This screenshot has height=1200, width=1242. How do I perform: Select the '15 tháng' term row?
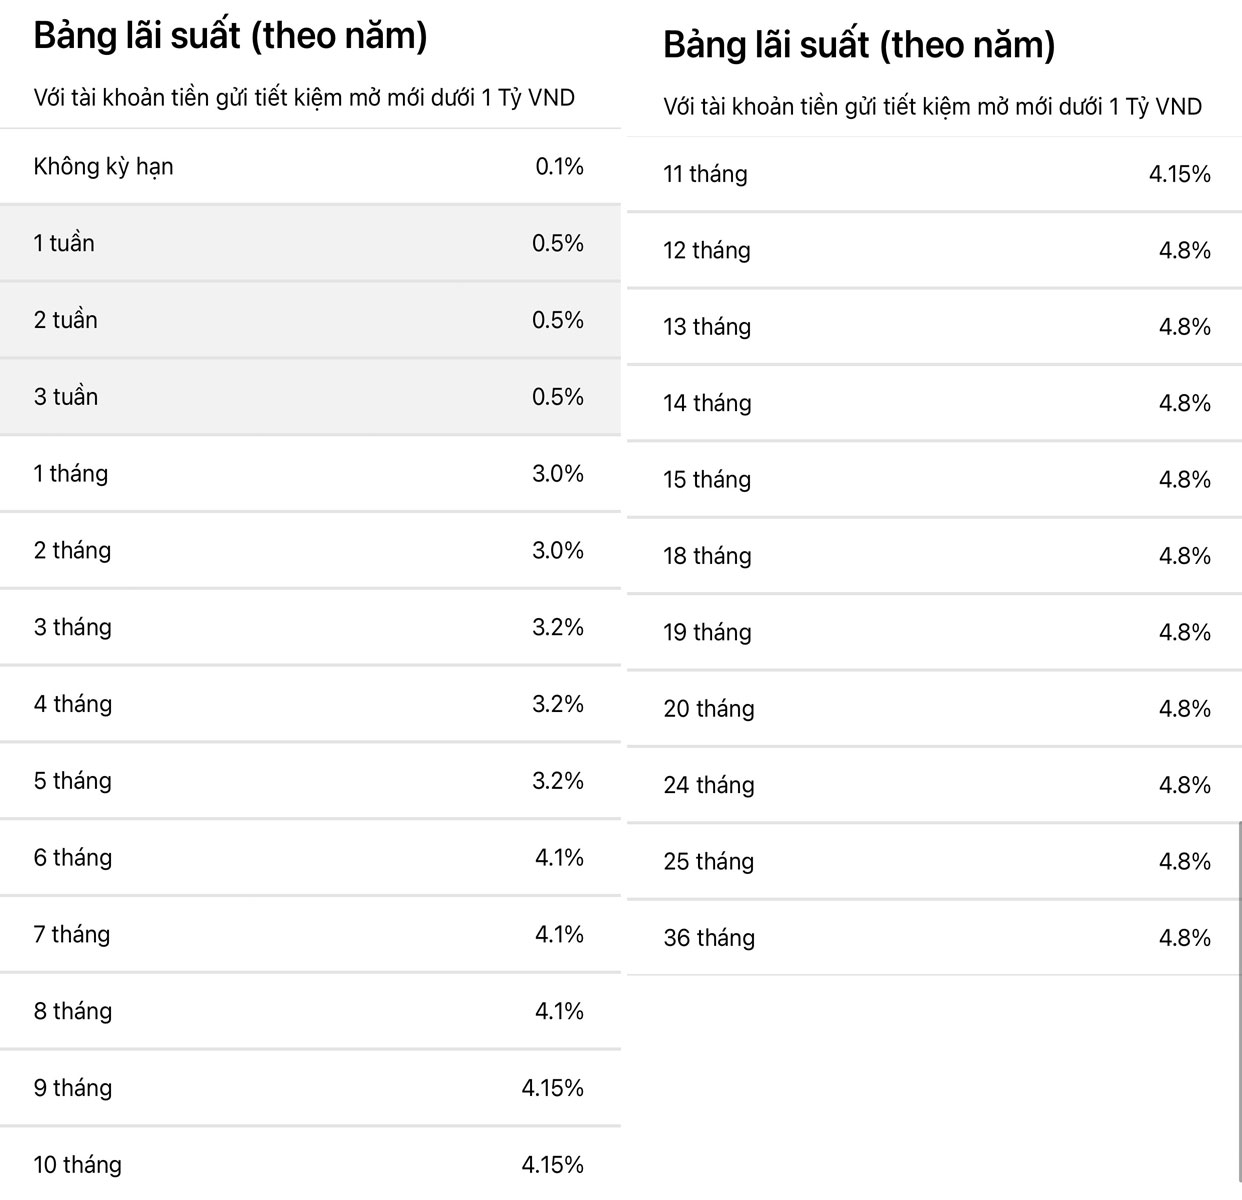[x=935, y=480]
